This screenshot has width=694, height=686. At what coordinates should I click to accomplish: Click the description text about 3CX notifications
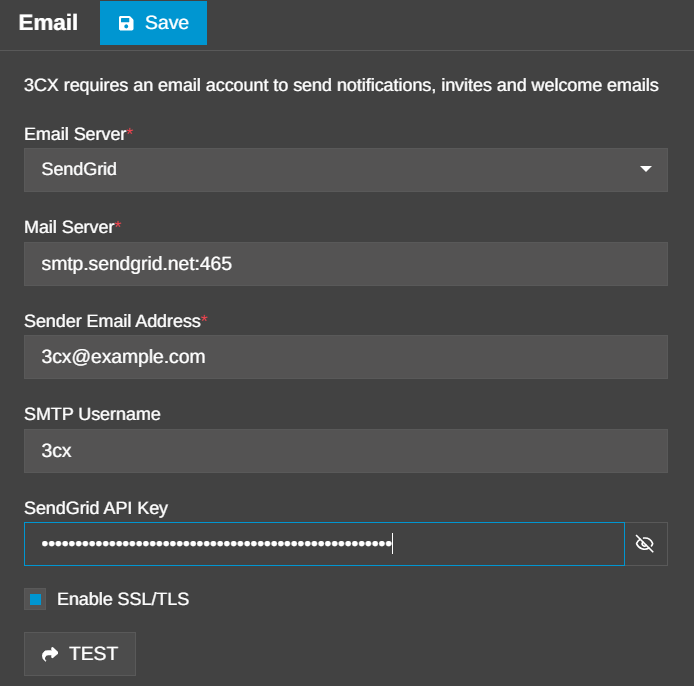click(x=341, y=85)
